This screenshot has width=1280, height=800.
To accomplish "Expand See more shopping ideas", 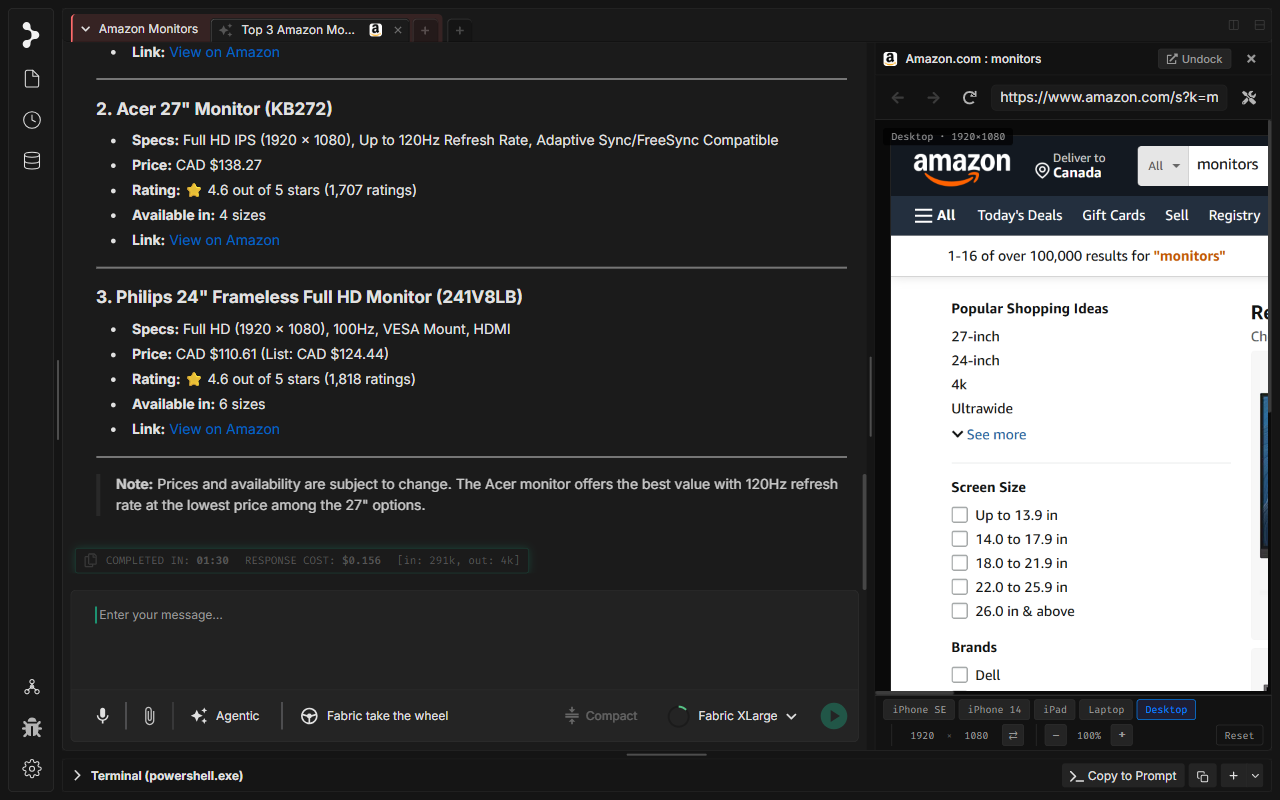I will coord(989,435).
